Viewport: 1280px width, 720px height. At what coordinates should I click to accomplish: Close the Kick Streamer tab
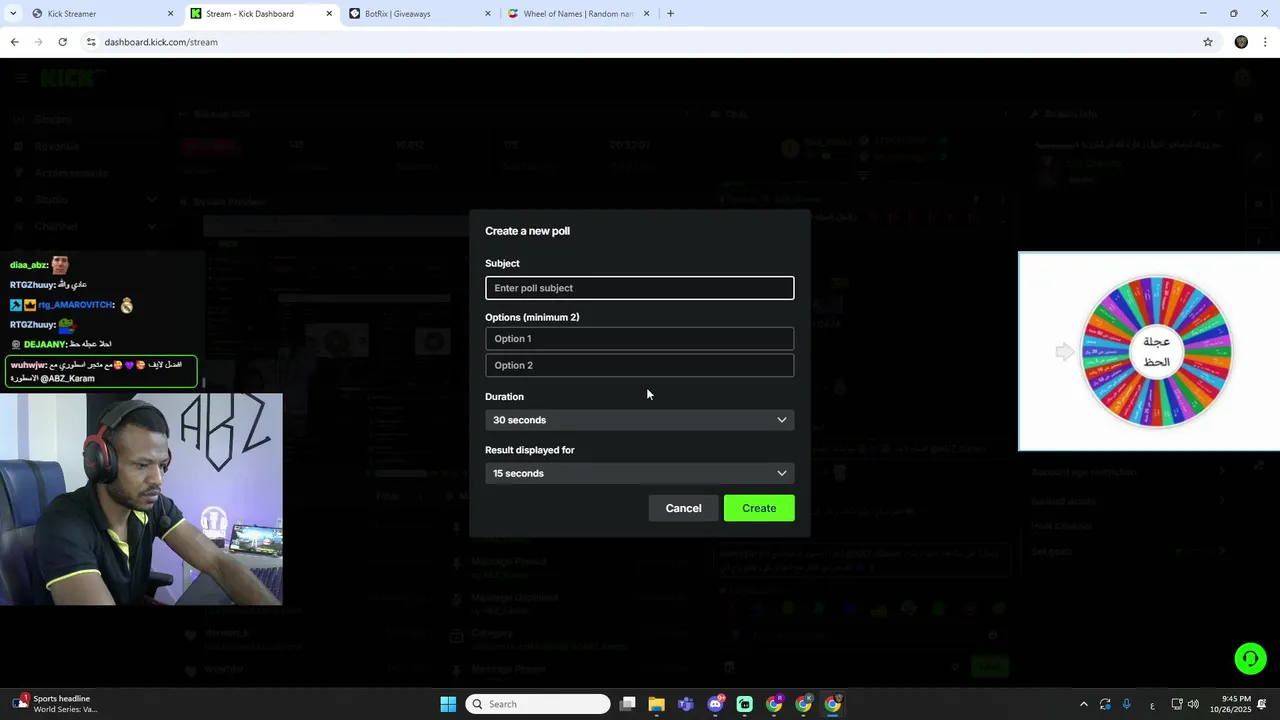(x=170, y=14)
